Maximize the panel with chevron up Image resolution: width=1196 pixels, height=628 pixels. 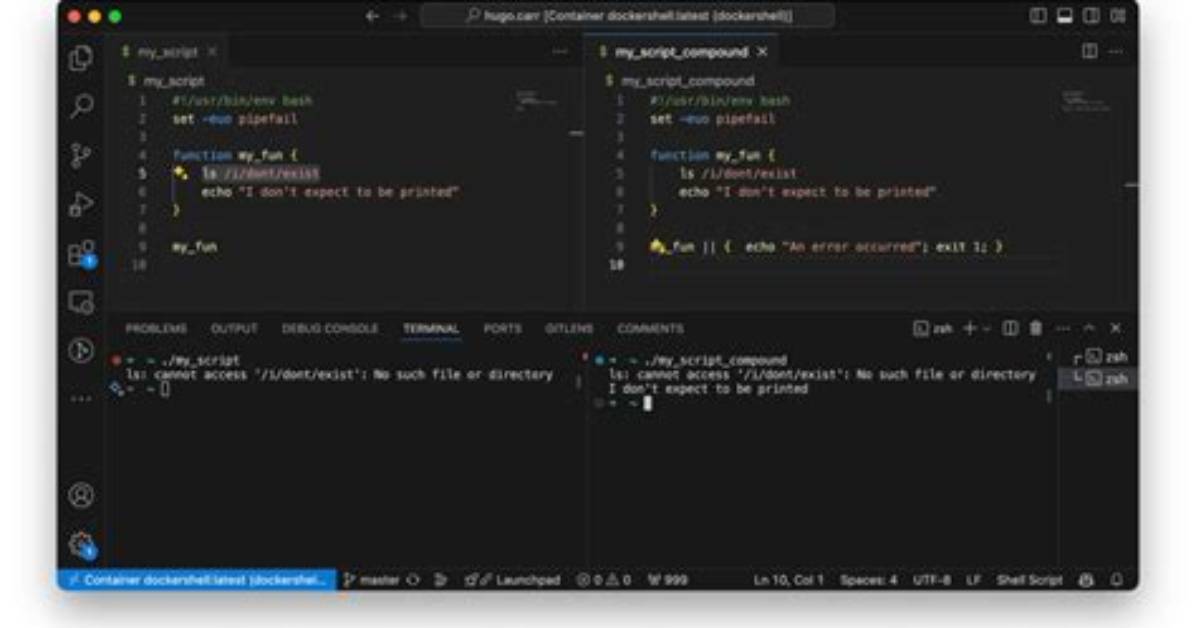click(1089, 328)
